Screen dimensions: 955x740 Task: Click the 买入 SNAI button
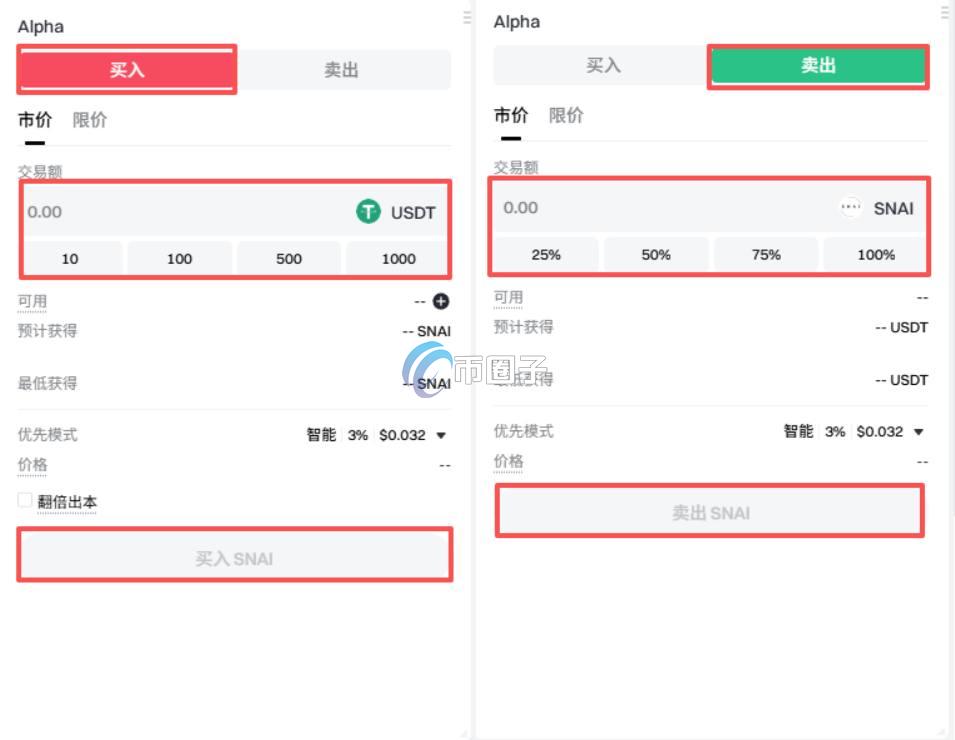(234, 555)
